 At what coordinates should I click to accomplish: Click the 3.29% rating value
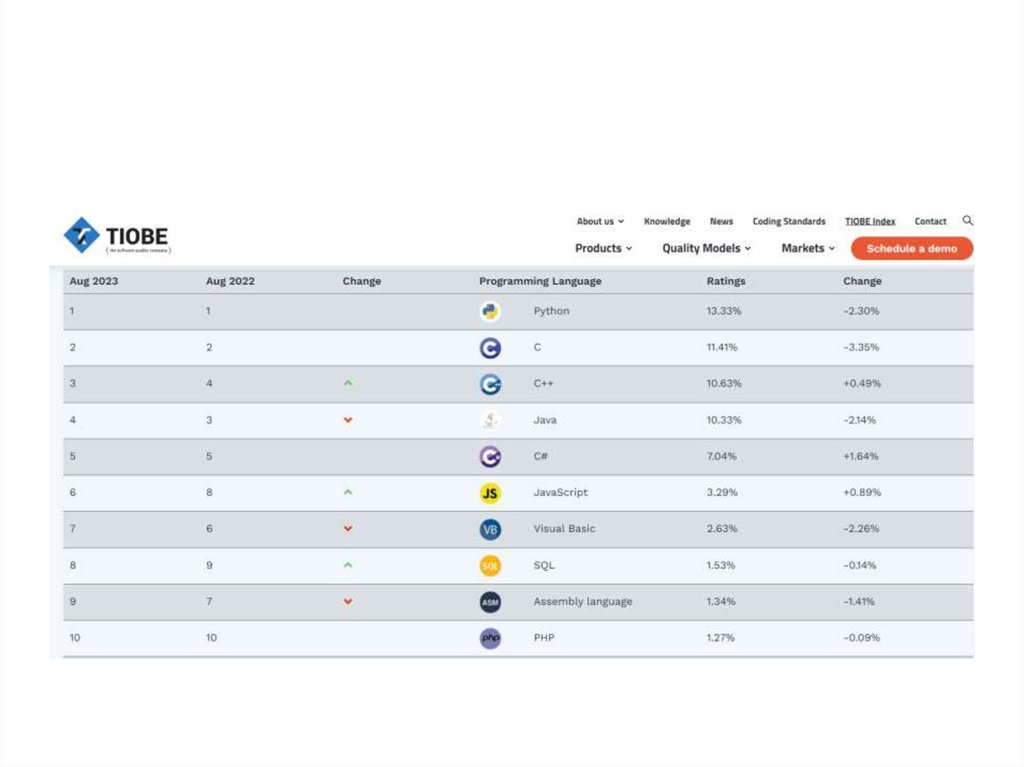pyautogui.click(x=722, y=493)
